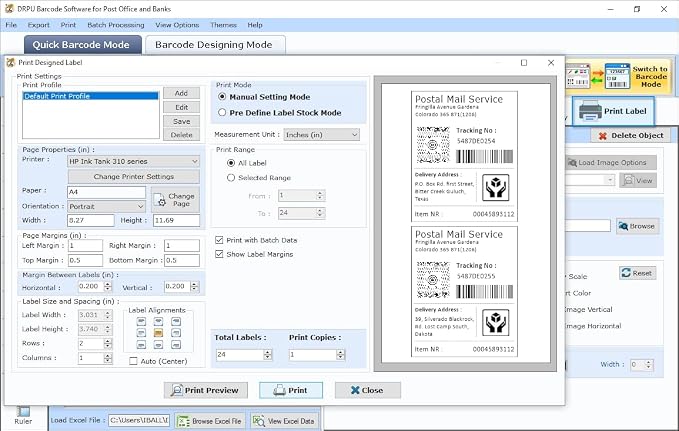Viewport: 679px width, 431px height.
Task: Click Load Image Options button
Action: pos(611,162)
